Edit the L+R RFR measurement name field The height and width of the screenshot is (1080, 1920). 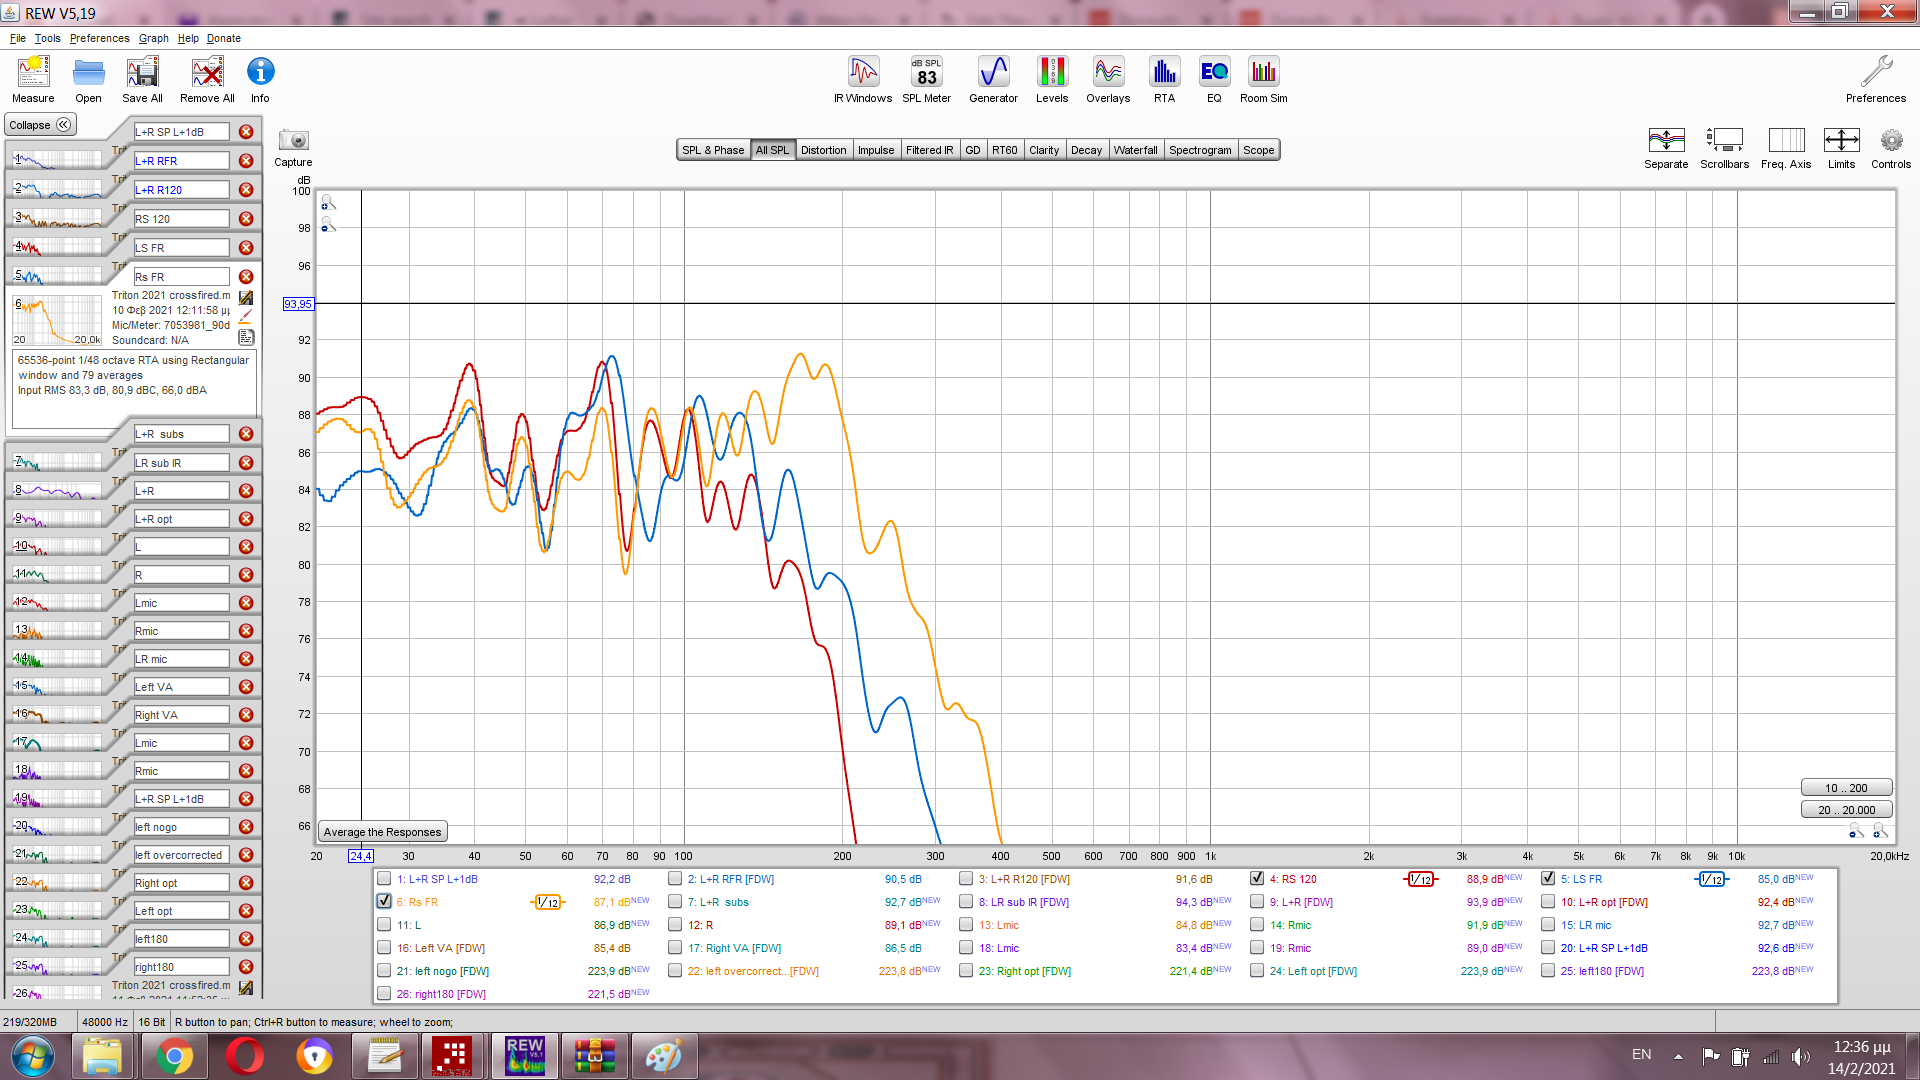[181, 161]
